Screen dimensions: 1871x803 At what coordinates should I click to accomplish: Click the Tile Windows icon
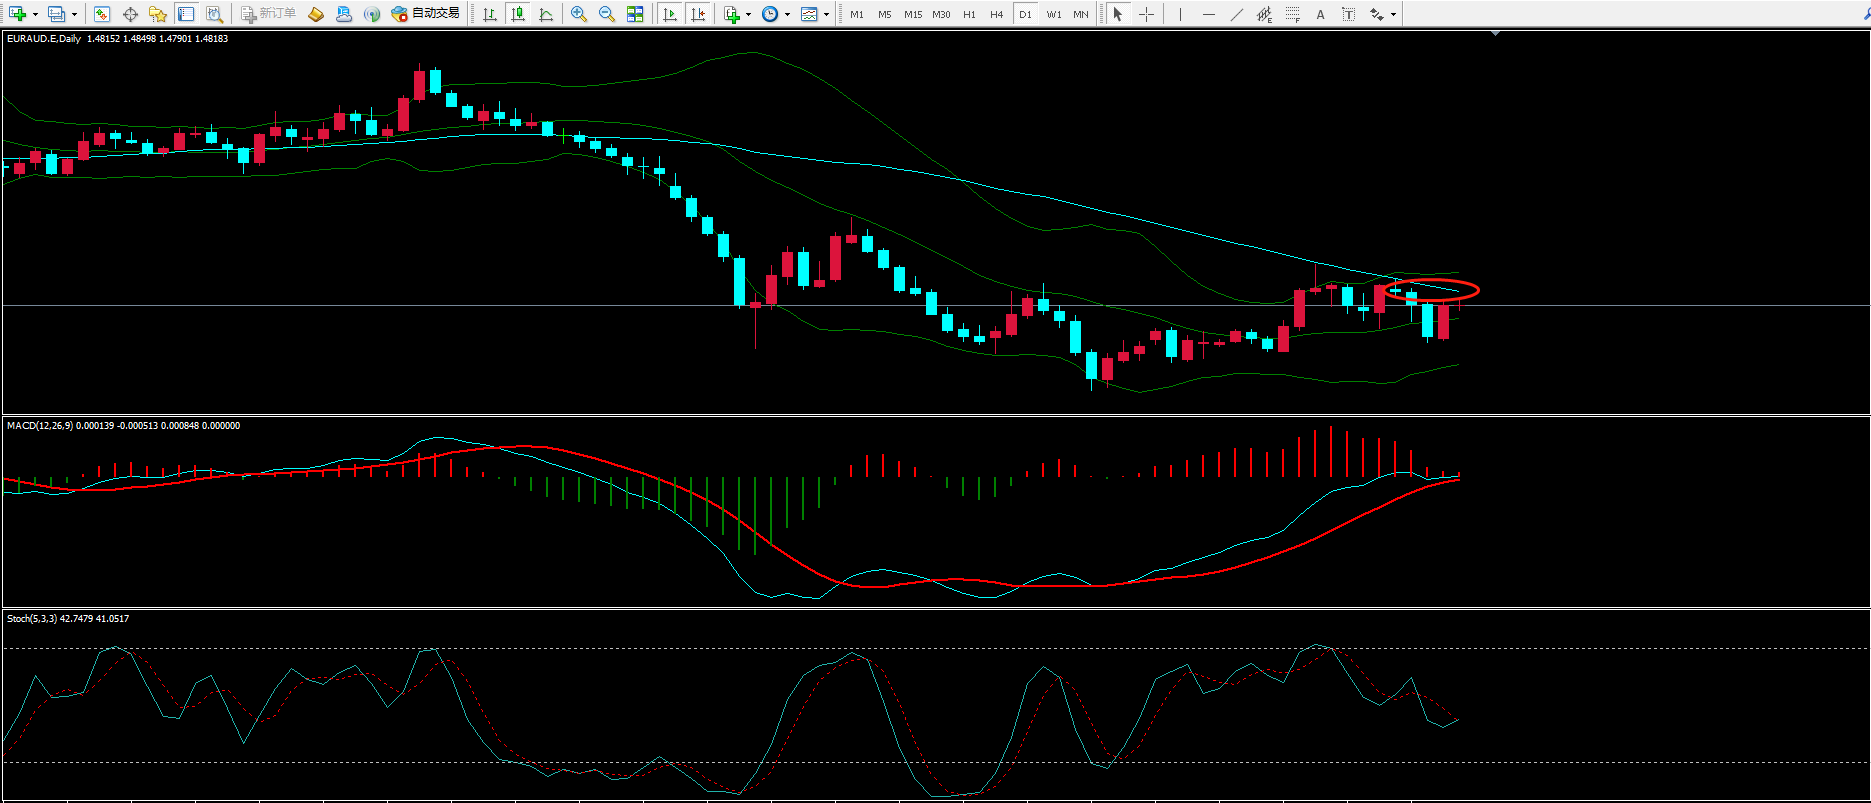point(635,14)
